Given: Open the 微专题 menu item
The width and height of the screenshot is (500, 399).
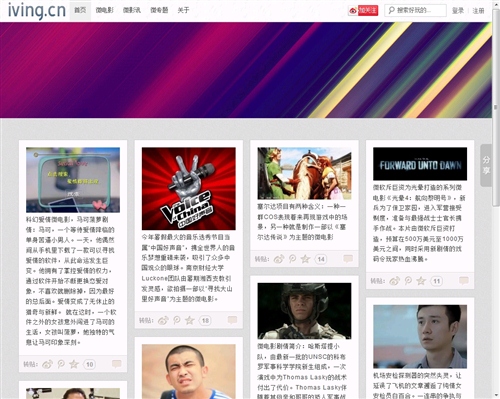Looking at the screenshot, I should tap(159, 10).
